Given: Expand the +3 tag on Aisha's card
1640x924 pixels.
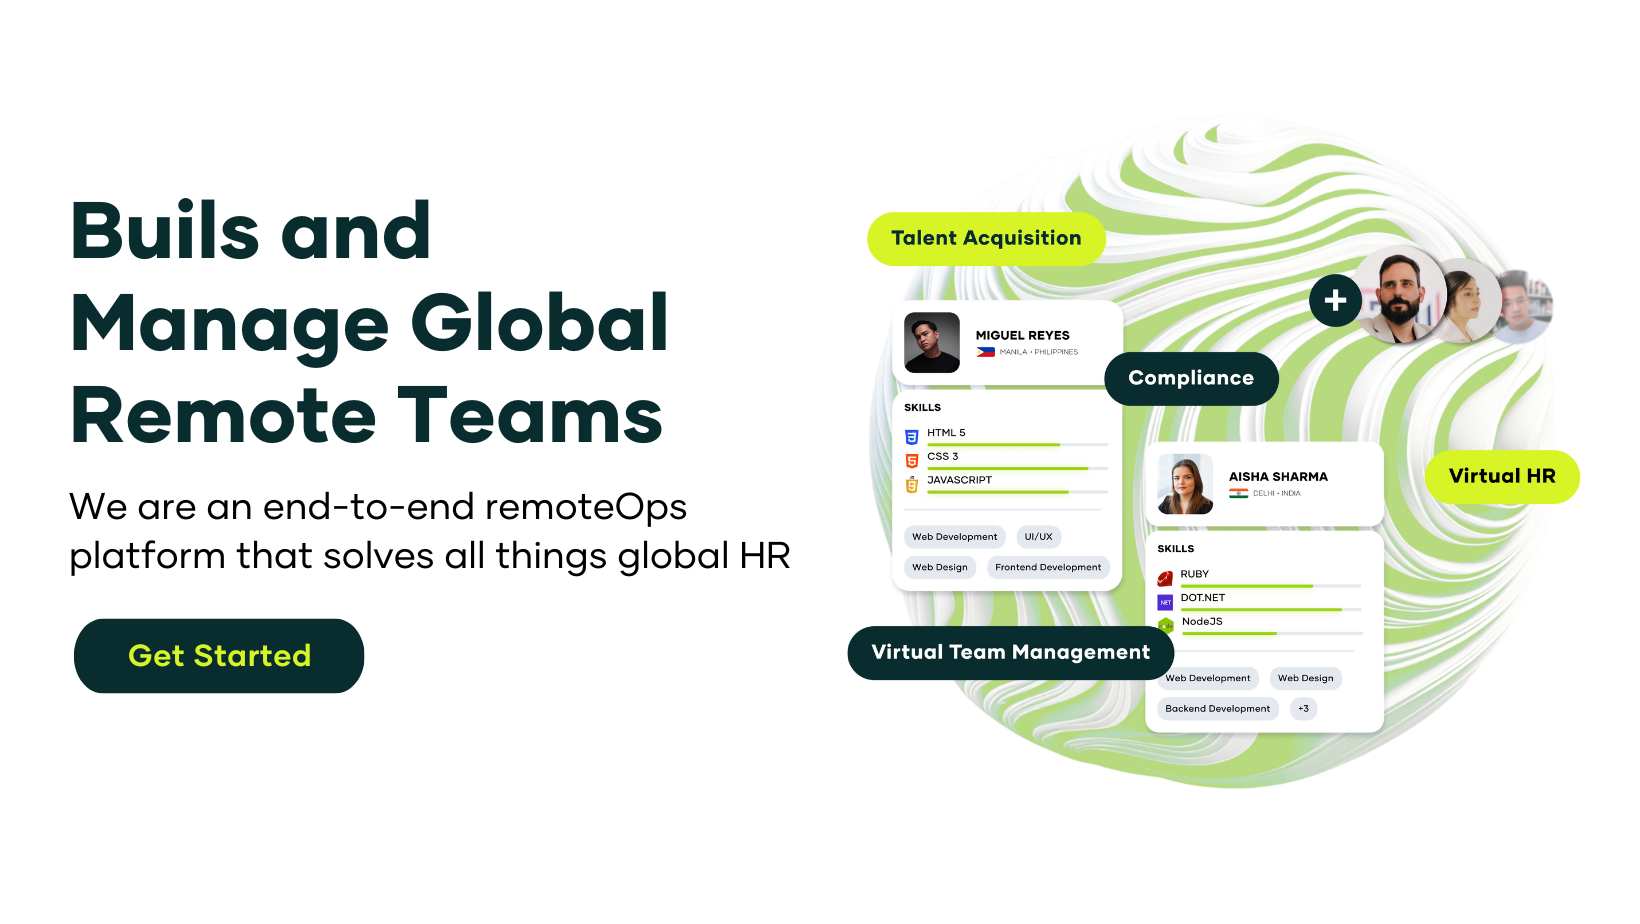Looking at the screenshot, I should coord(1303,709).
